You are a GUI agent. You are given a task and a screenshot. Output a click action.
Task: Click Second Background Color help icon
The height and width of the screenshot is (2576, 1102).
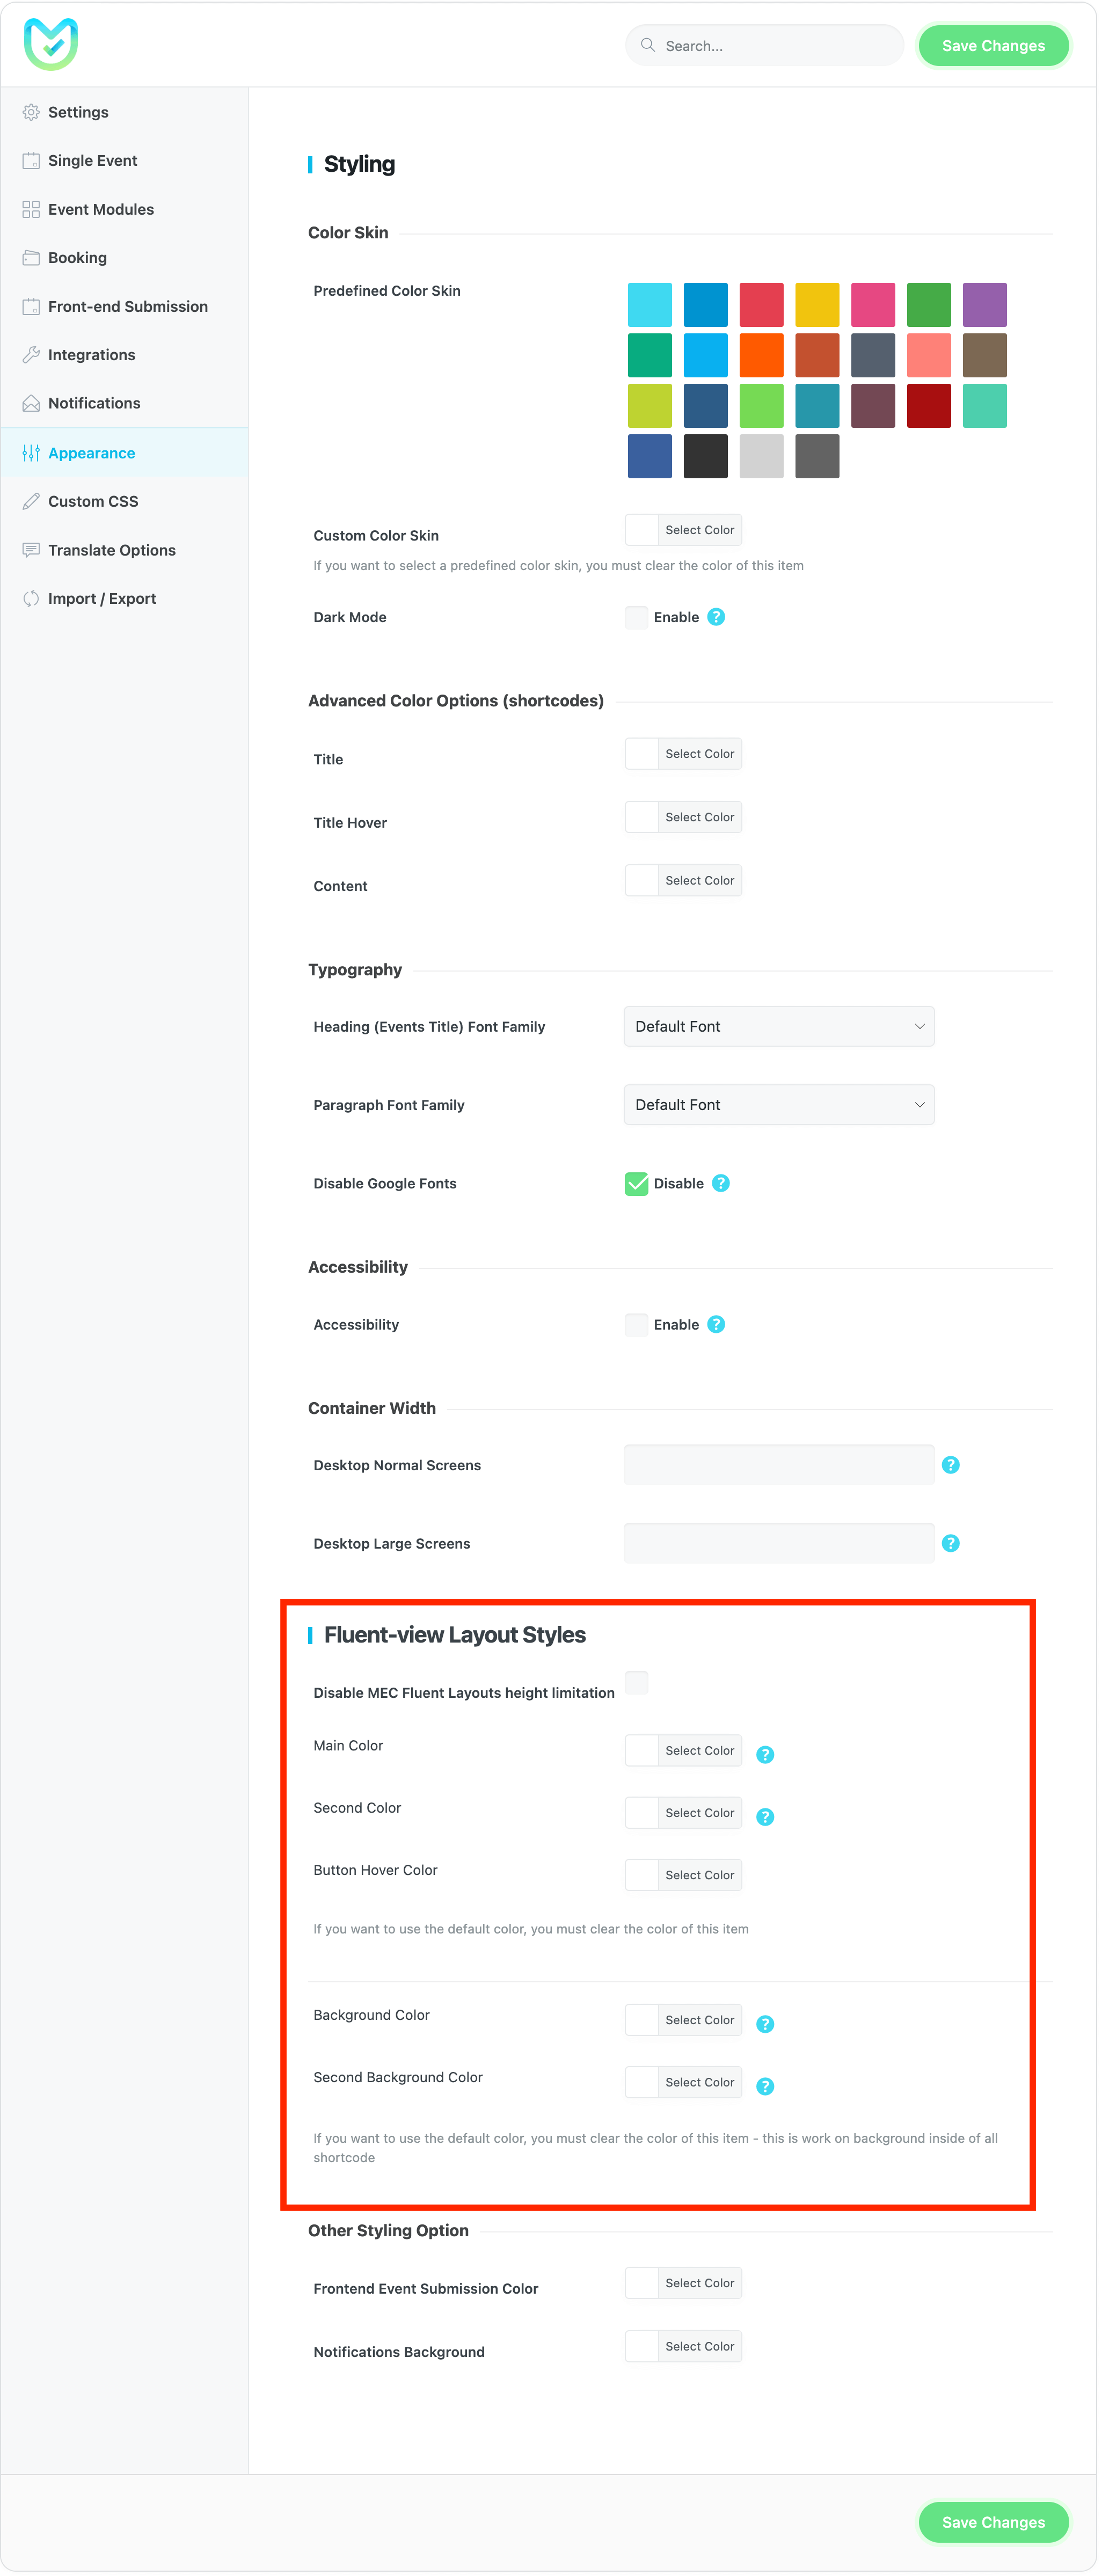click(765, 2086)
